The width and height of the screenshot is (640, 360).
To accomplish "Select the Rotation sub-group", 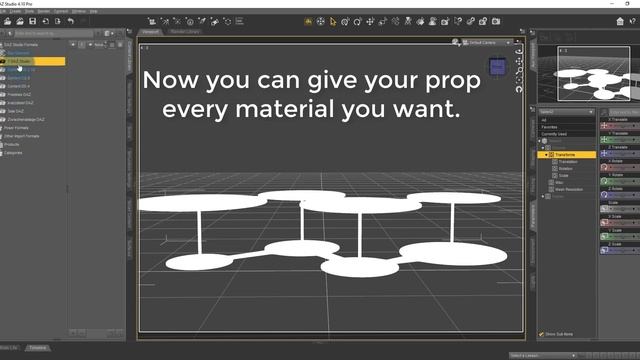I will [x=565, y=169].
